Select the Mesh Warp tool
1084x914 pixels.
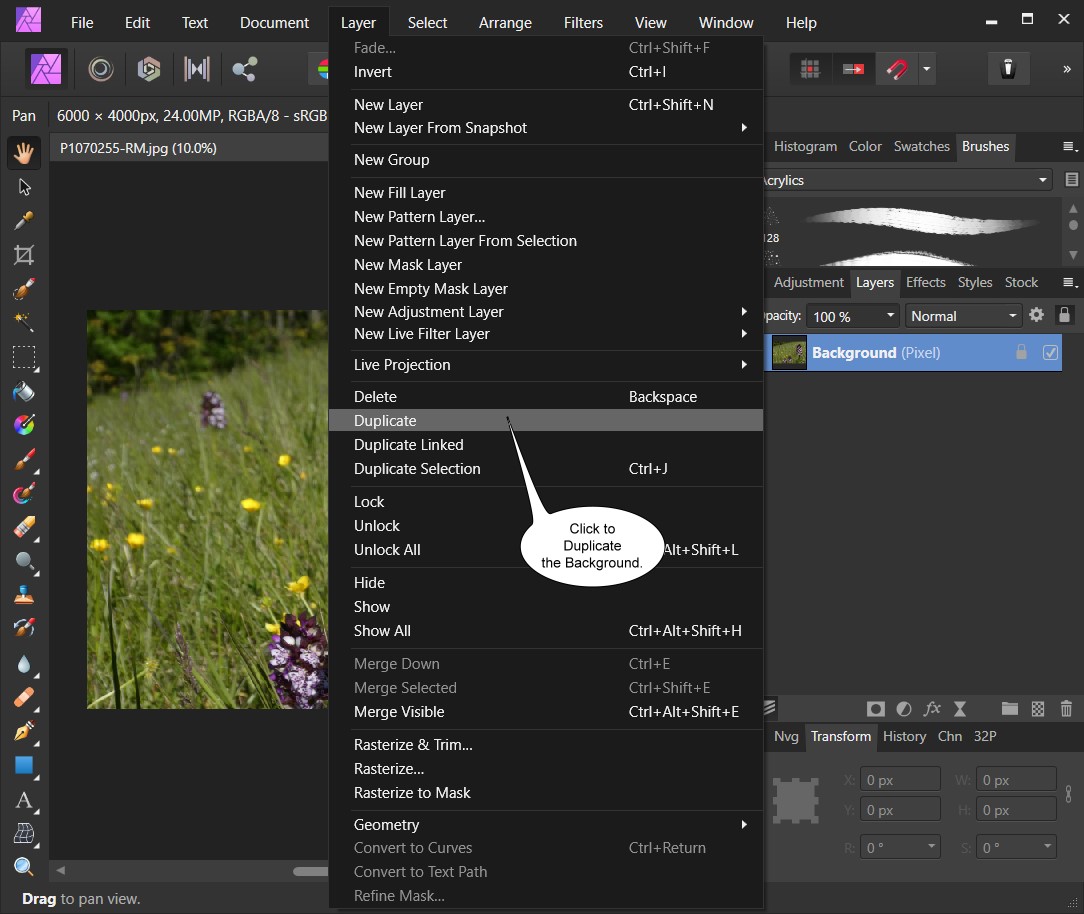point(24,834)
